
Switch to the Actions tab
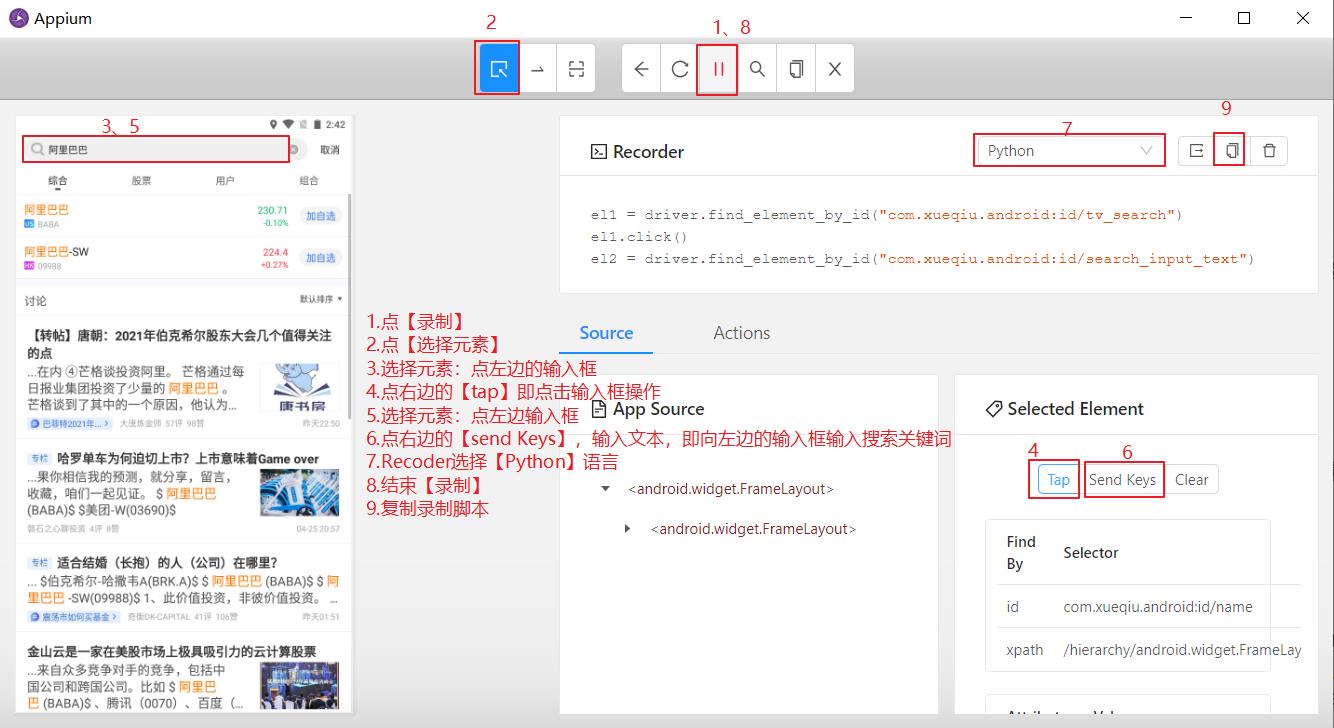[742, 333]
